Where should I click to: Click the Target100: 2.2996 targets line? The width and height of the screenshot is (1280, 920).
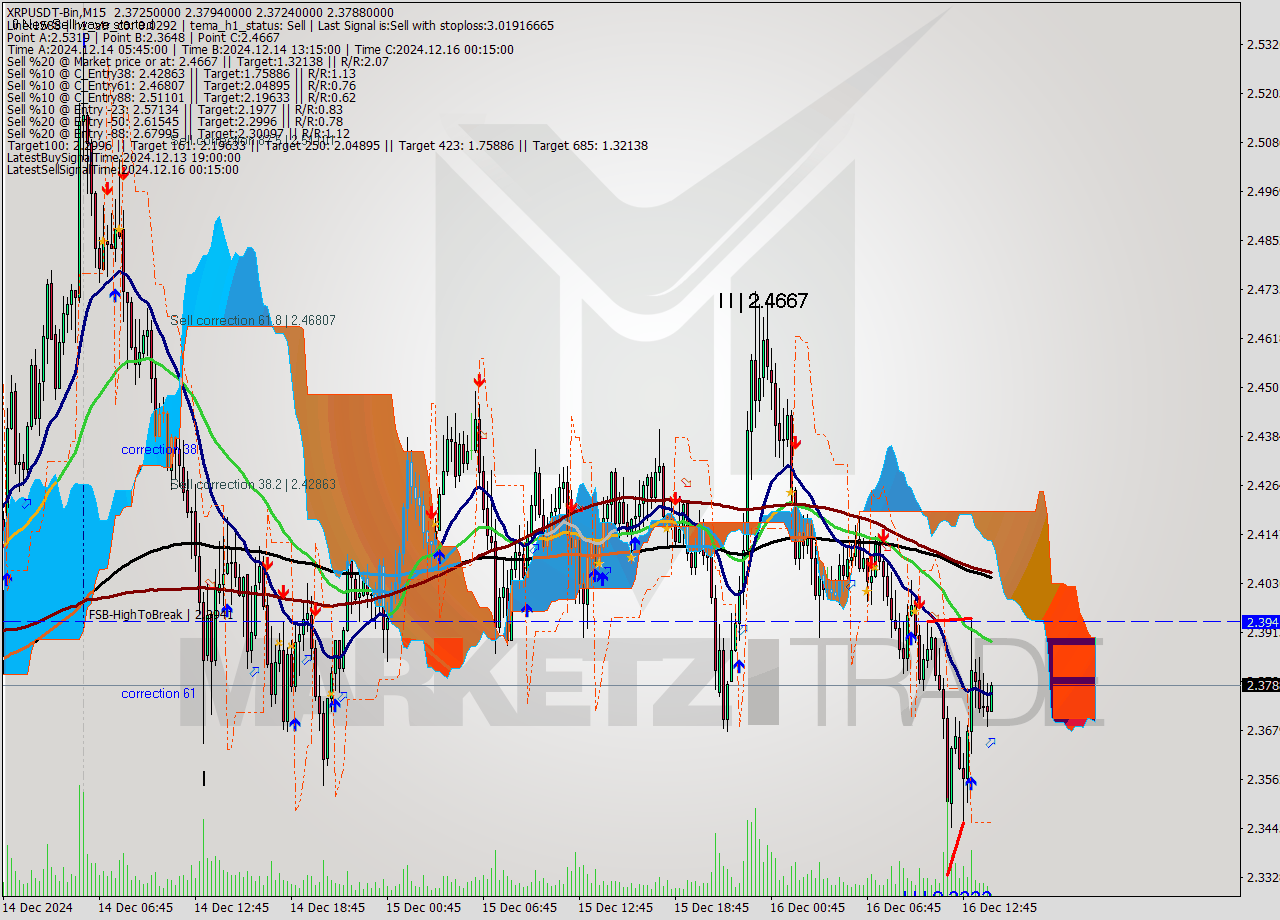(x=327, y=145)
